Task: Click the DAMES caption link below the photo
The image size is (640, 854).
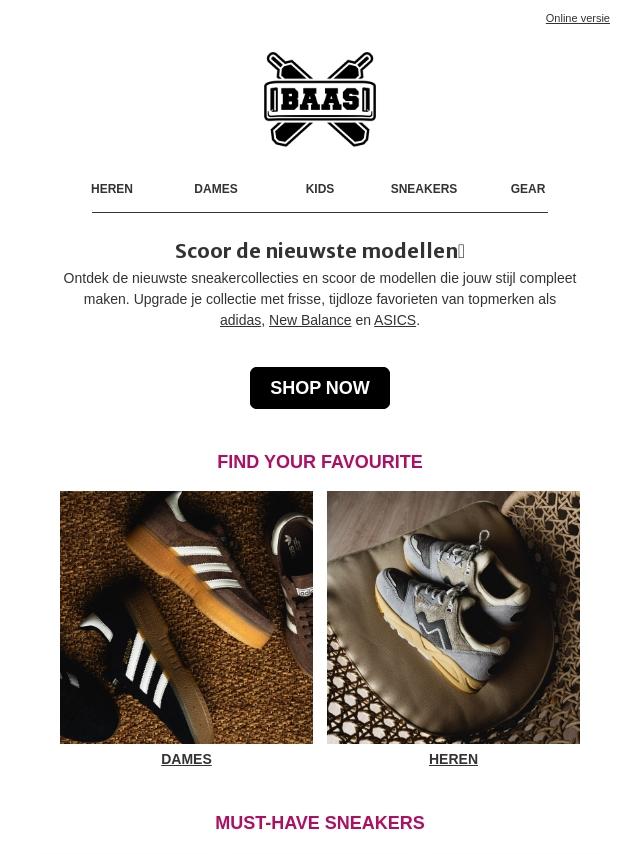Action: coord(186,759)
